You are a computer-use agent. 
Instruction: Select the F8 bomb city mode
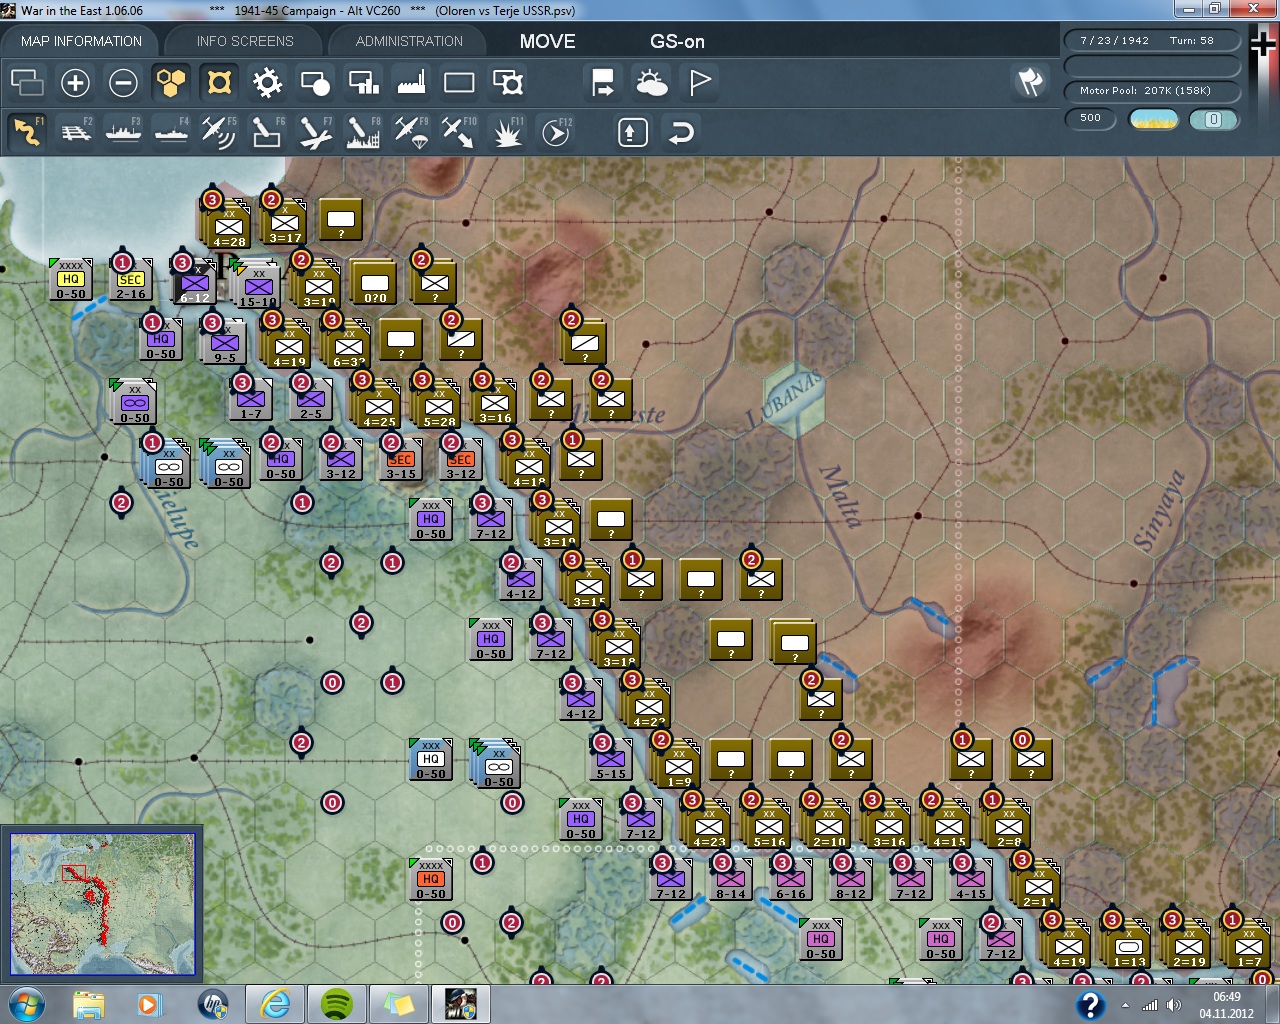363,132
